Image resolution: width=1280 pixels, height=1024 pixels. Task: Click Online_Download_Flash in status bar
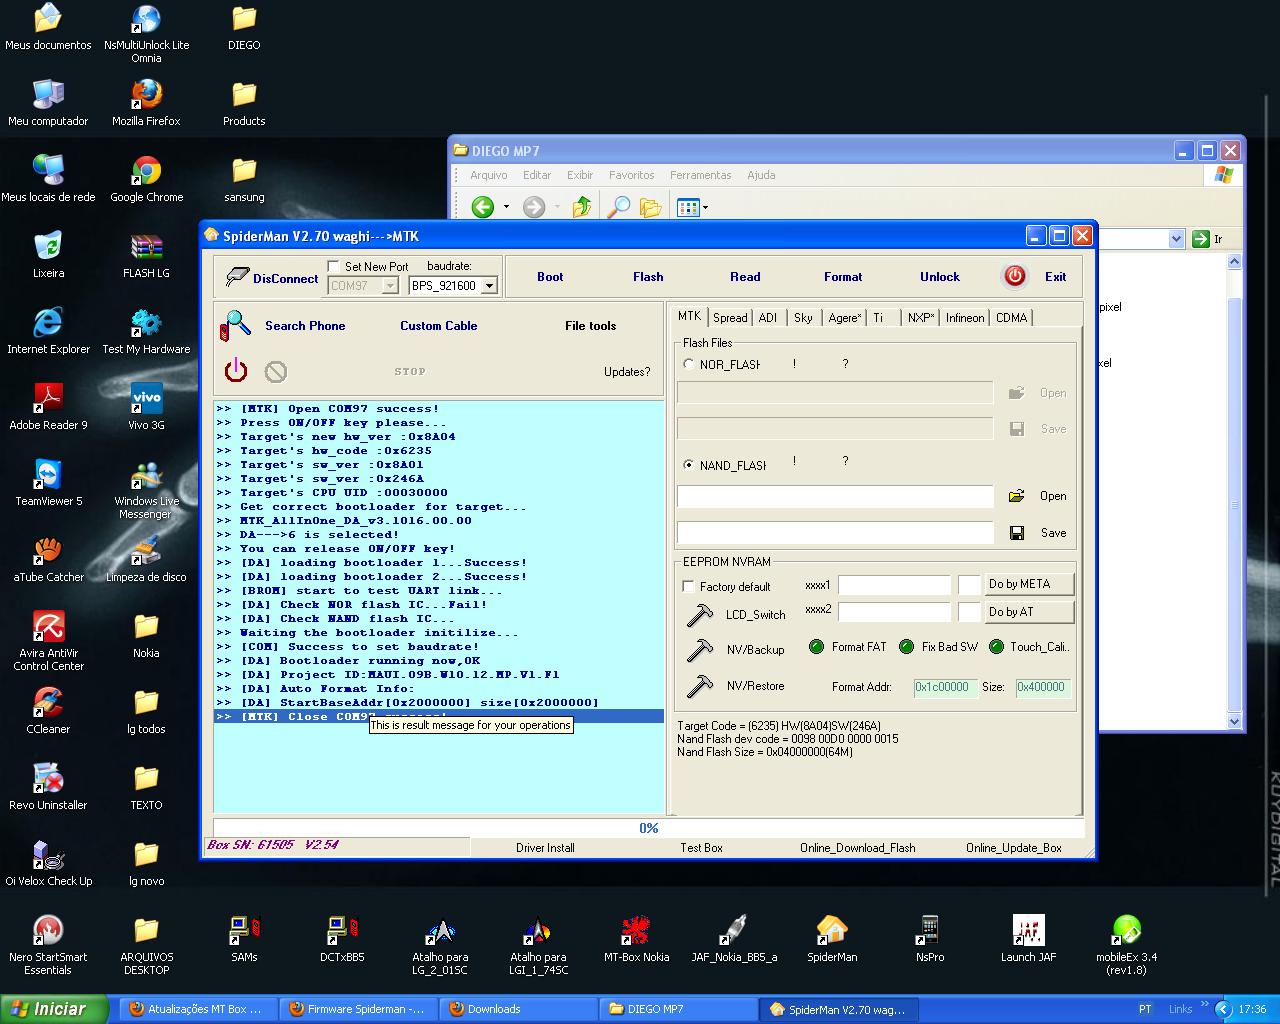(857, 848)
